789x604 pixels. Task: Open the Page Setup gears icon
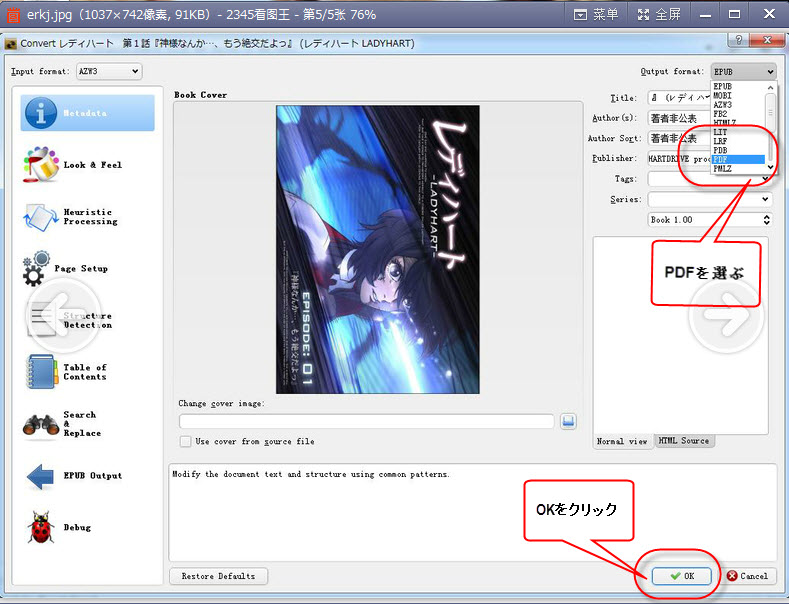[36, 268]
